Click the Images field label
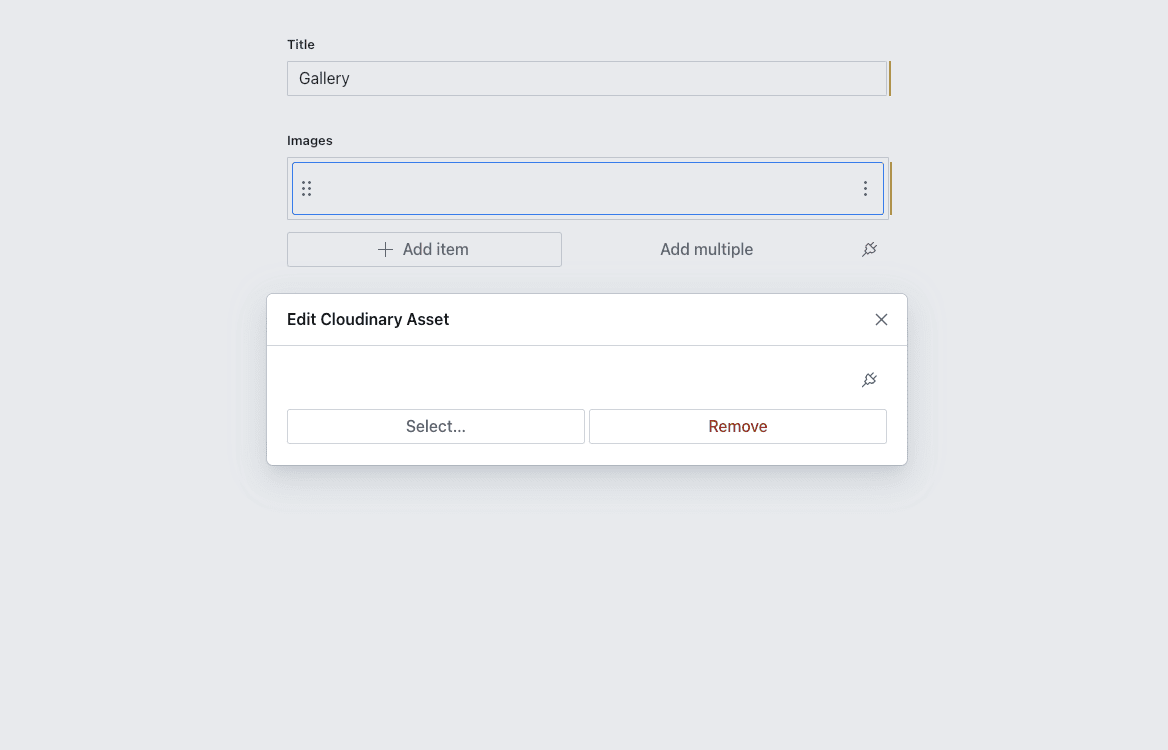 (310, 140)
